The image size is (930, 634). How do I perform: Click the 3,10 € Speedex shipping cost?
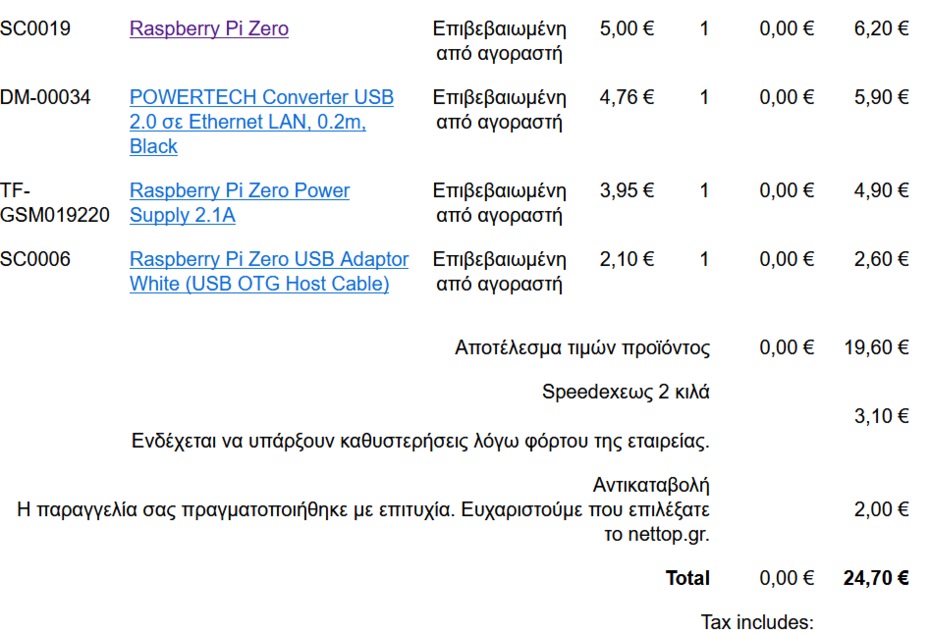point(881,416)
